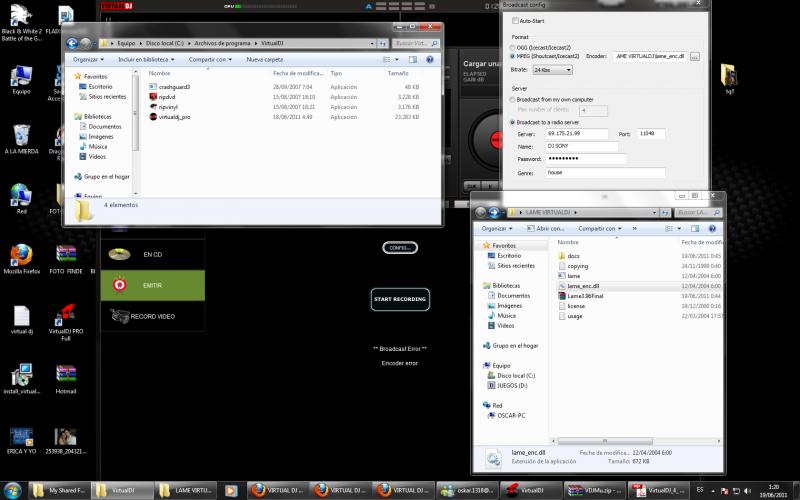800x500 pixels.
Task: Select the crashguard3 application file
Action: (174, 87)
